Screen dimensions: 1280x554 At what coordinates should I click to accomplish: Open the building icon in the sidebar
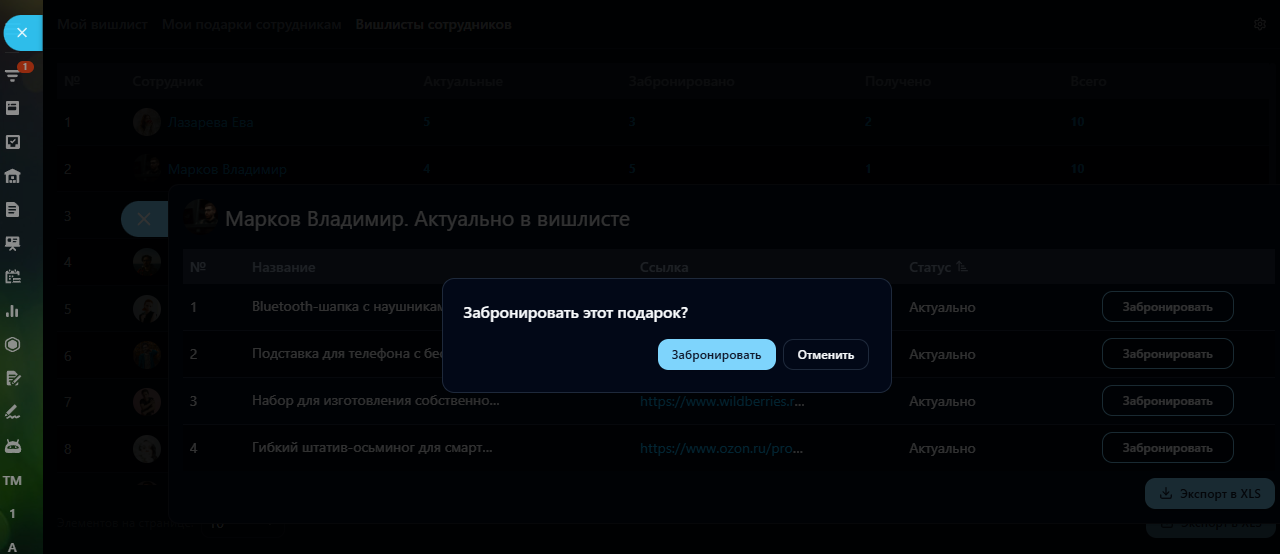13,176
